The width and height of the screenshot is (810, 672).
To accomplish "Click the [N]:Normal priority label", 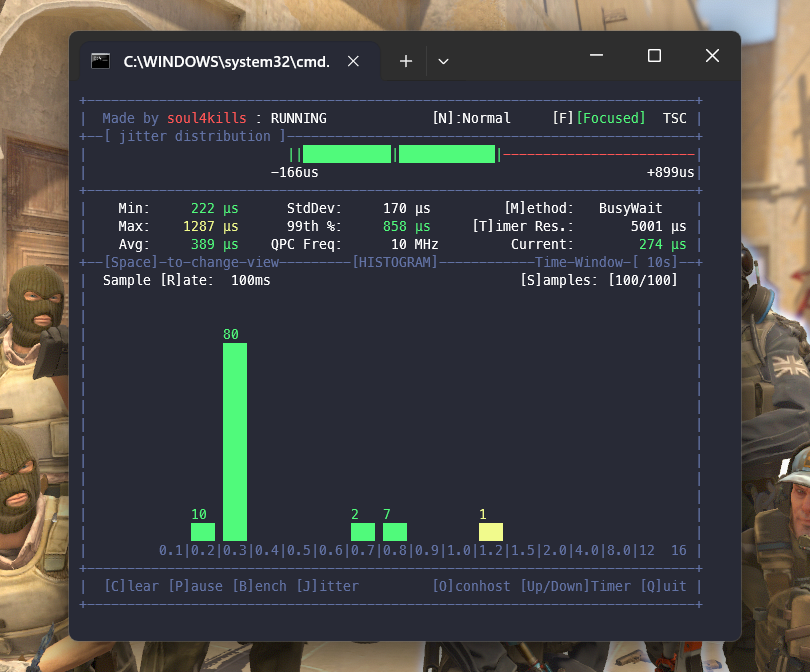I will pos(471,118).
